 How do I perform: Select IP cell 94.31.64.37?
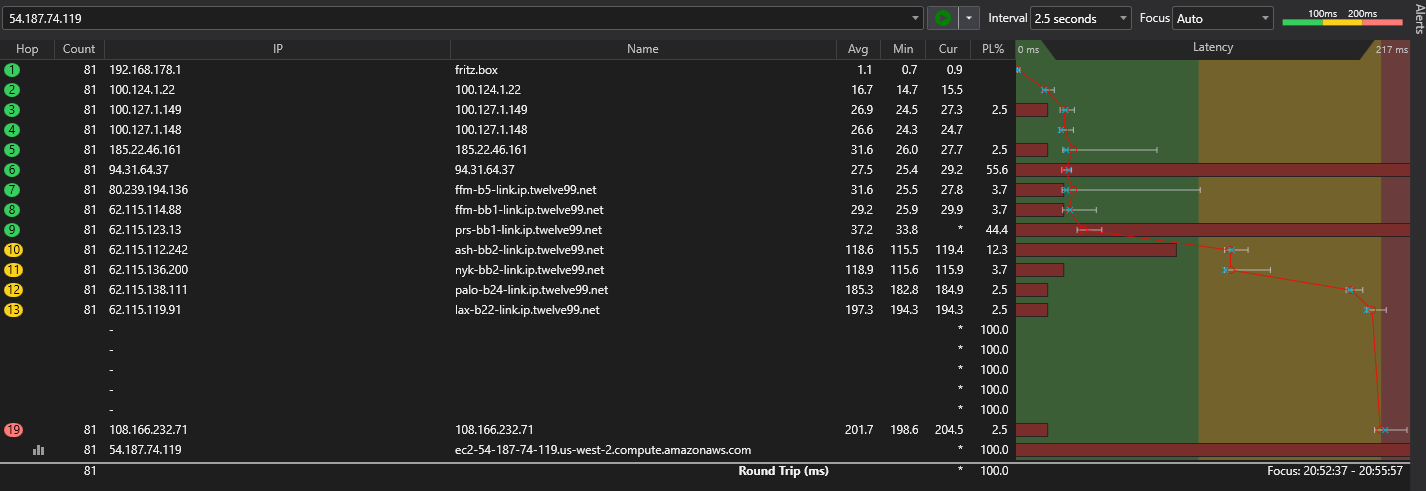tap(139, 170)
